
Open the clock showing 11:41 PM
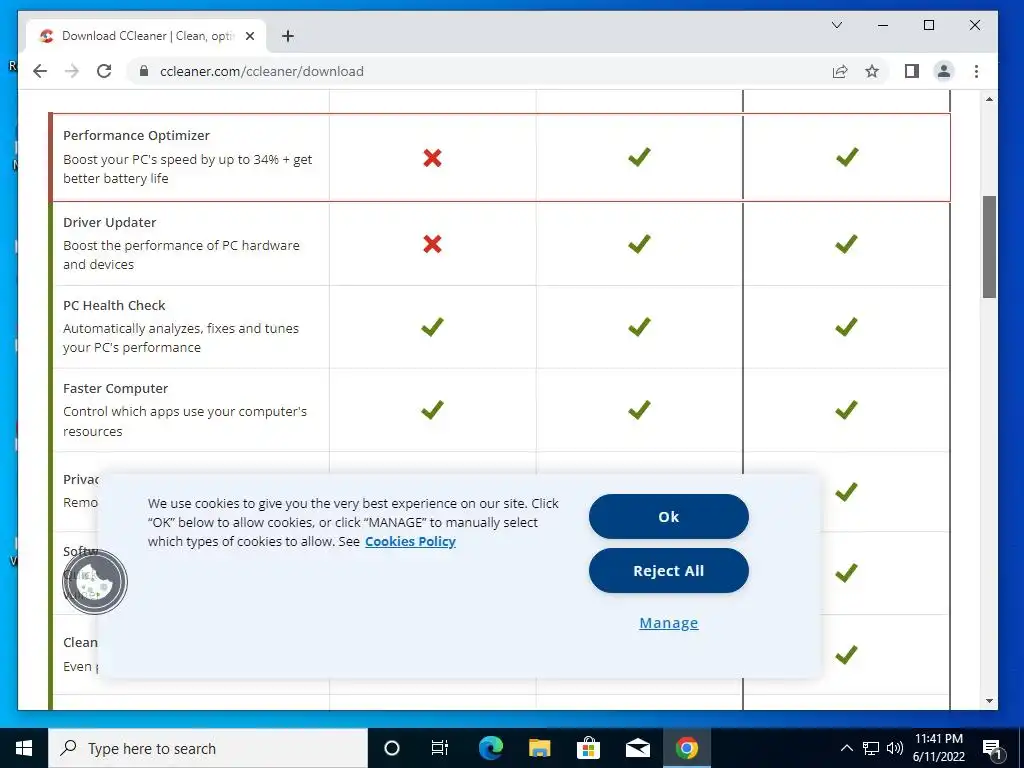(938, 748)
